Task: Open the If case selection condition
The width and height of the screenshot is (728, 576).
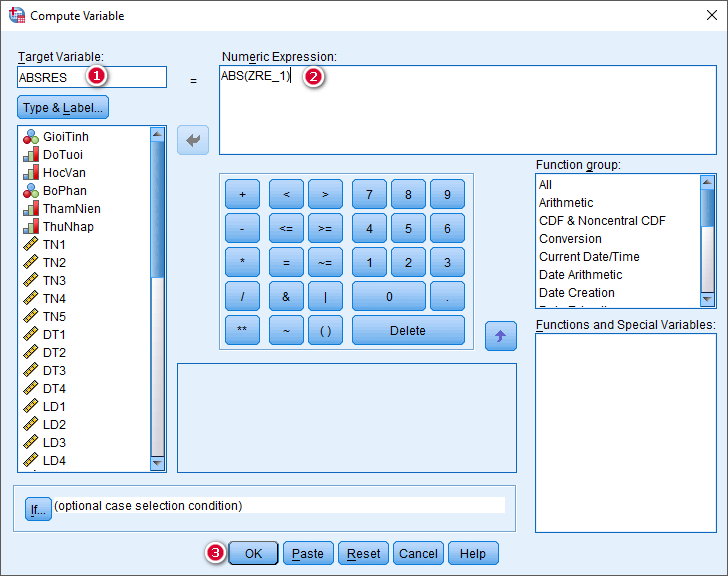Action: tap(38, 510)
